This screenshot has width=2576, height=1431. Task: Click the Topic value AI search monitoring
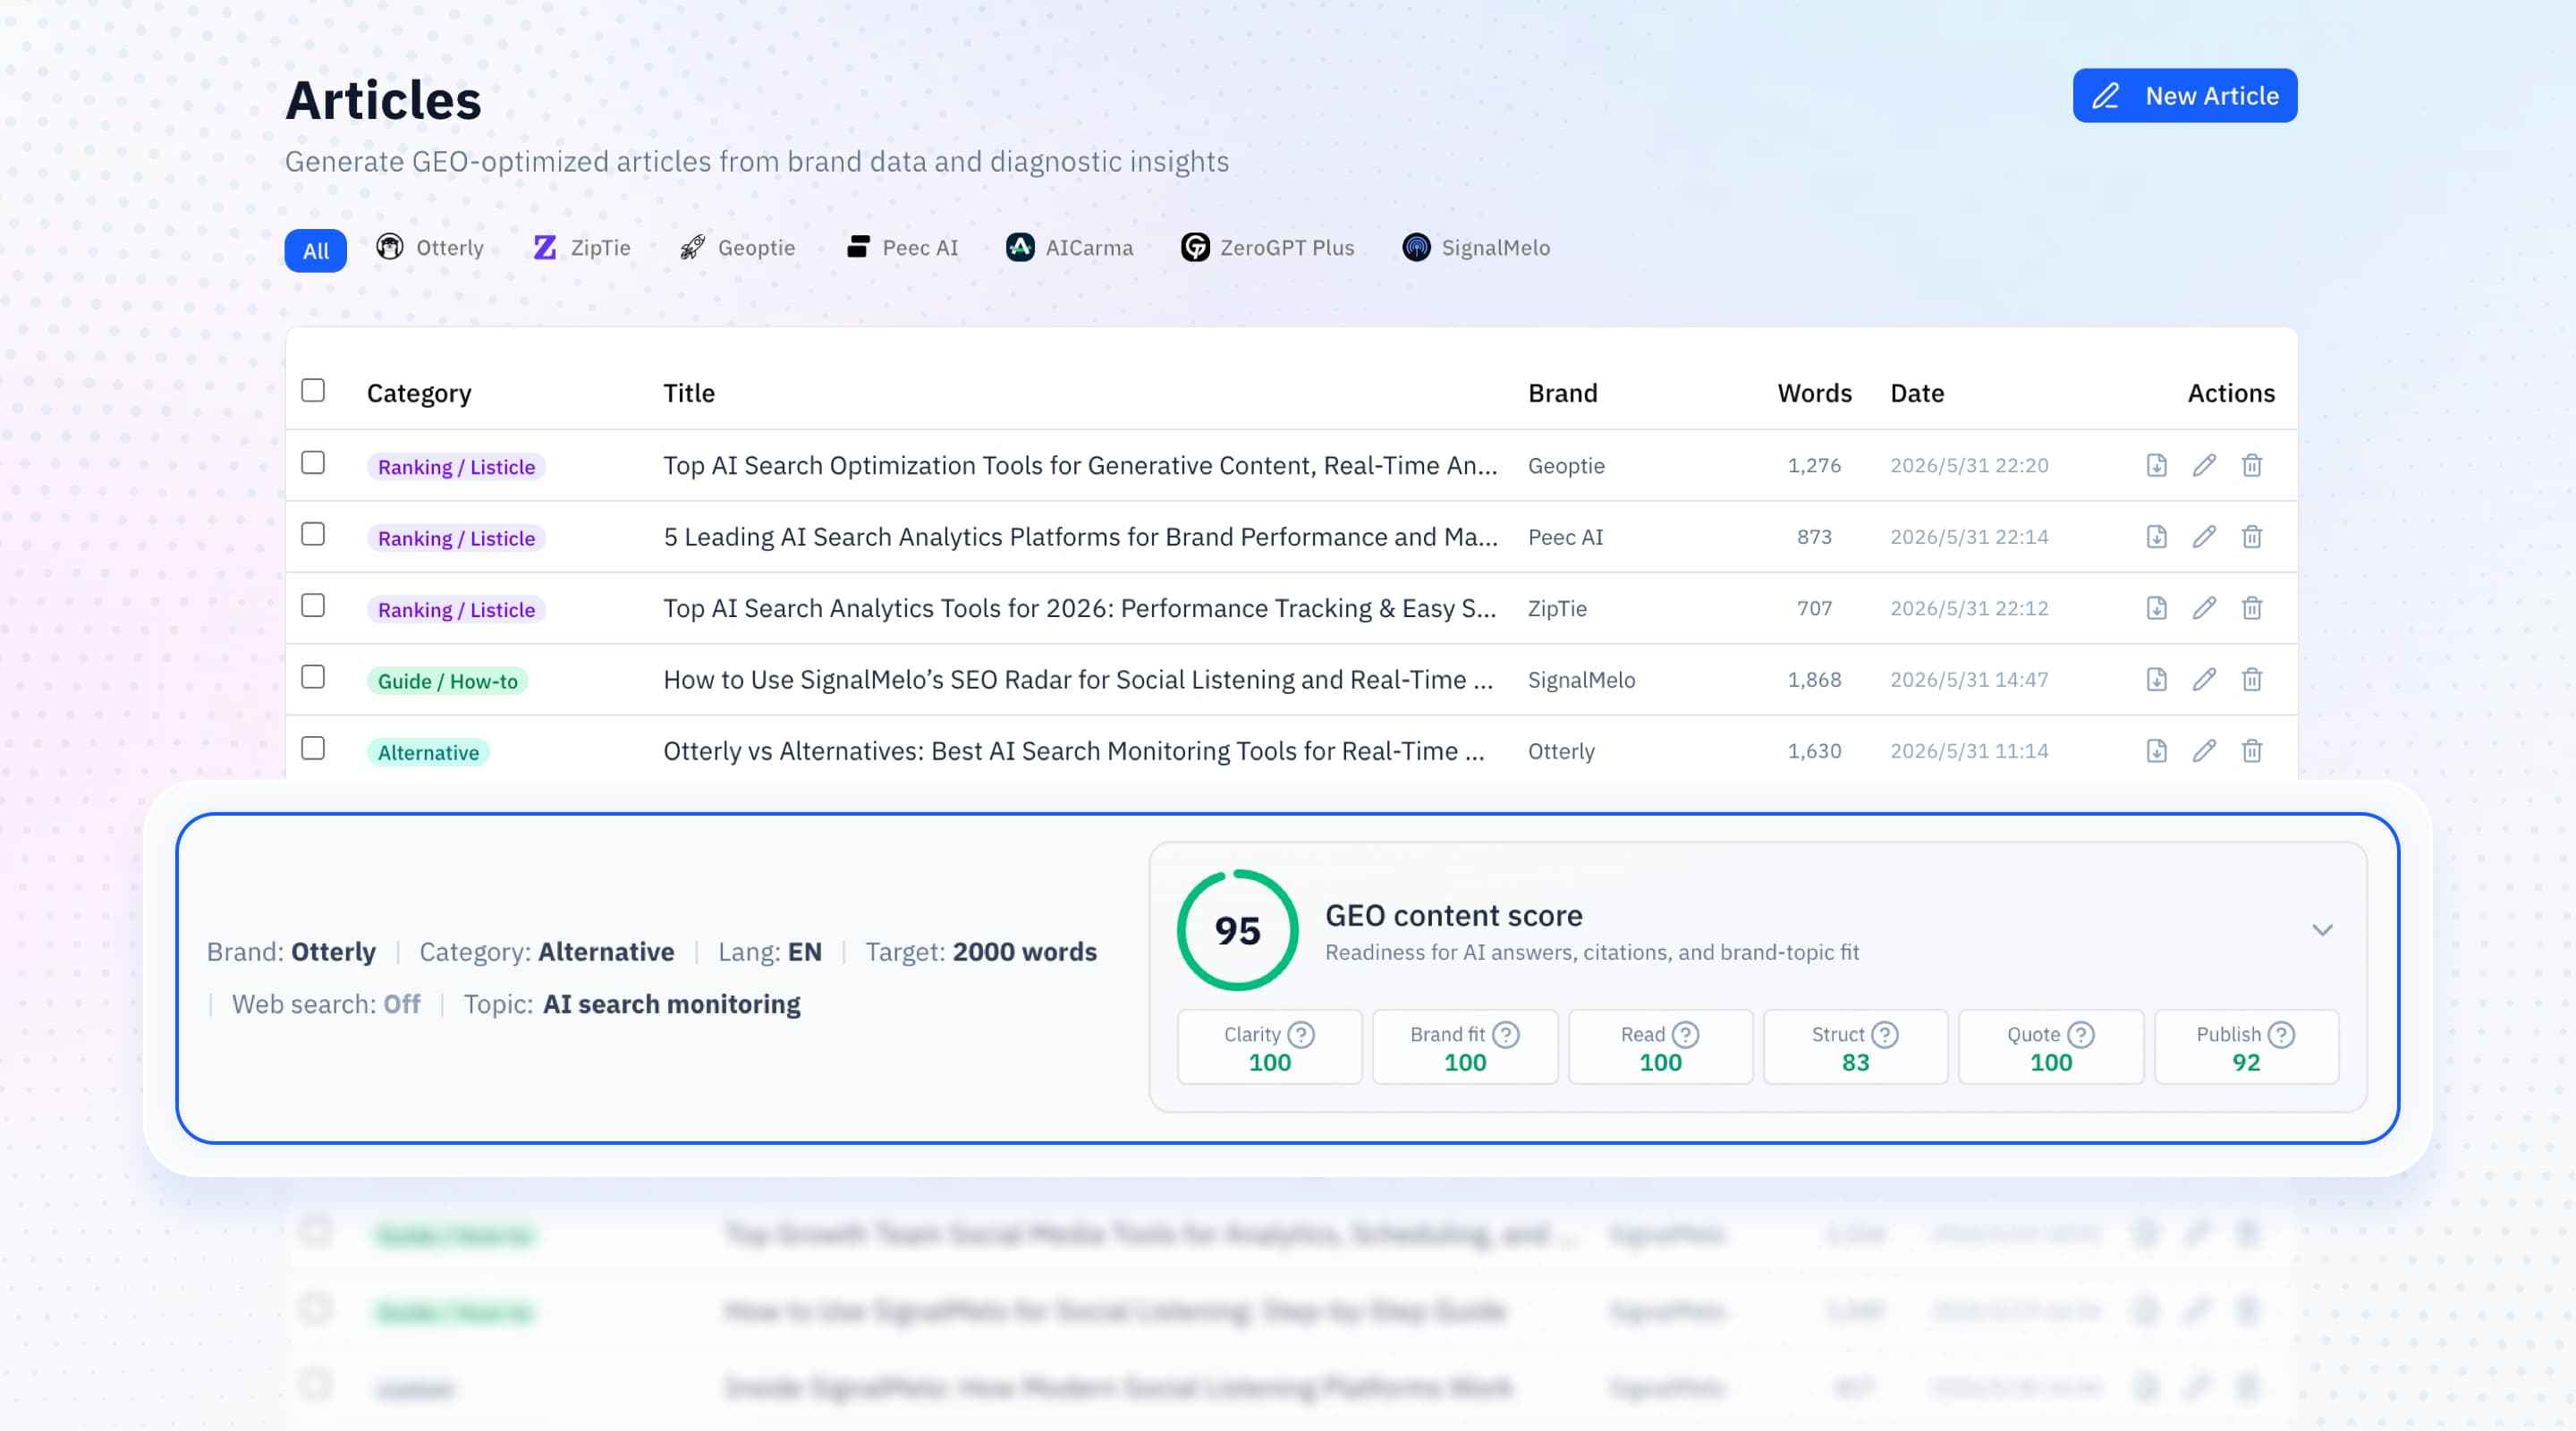(x=671, y=1004)
